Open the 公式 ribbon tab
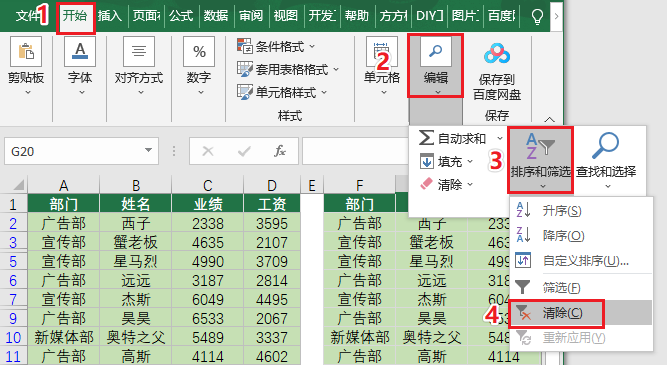This screenshot has width=667, height=365. pos(181,16)
